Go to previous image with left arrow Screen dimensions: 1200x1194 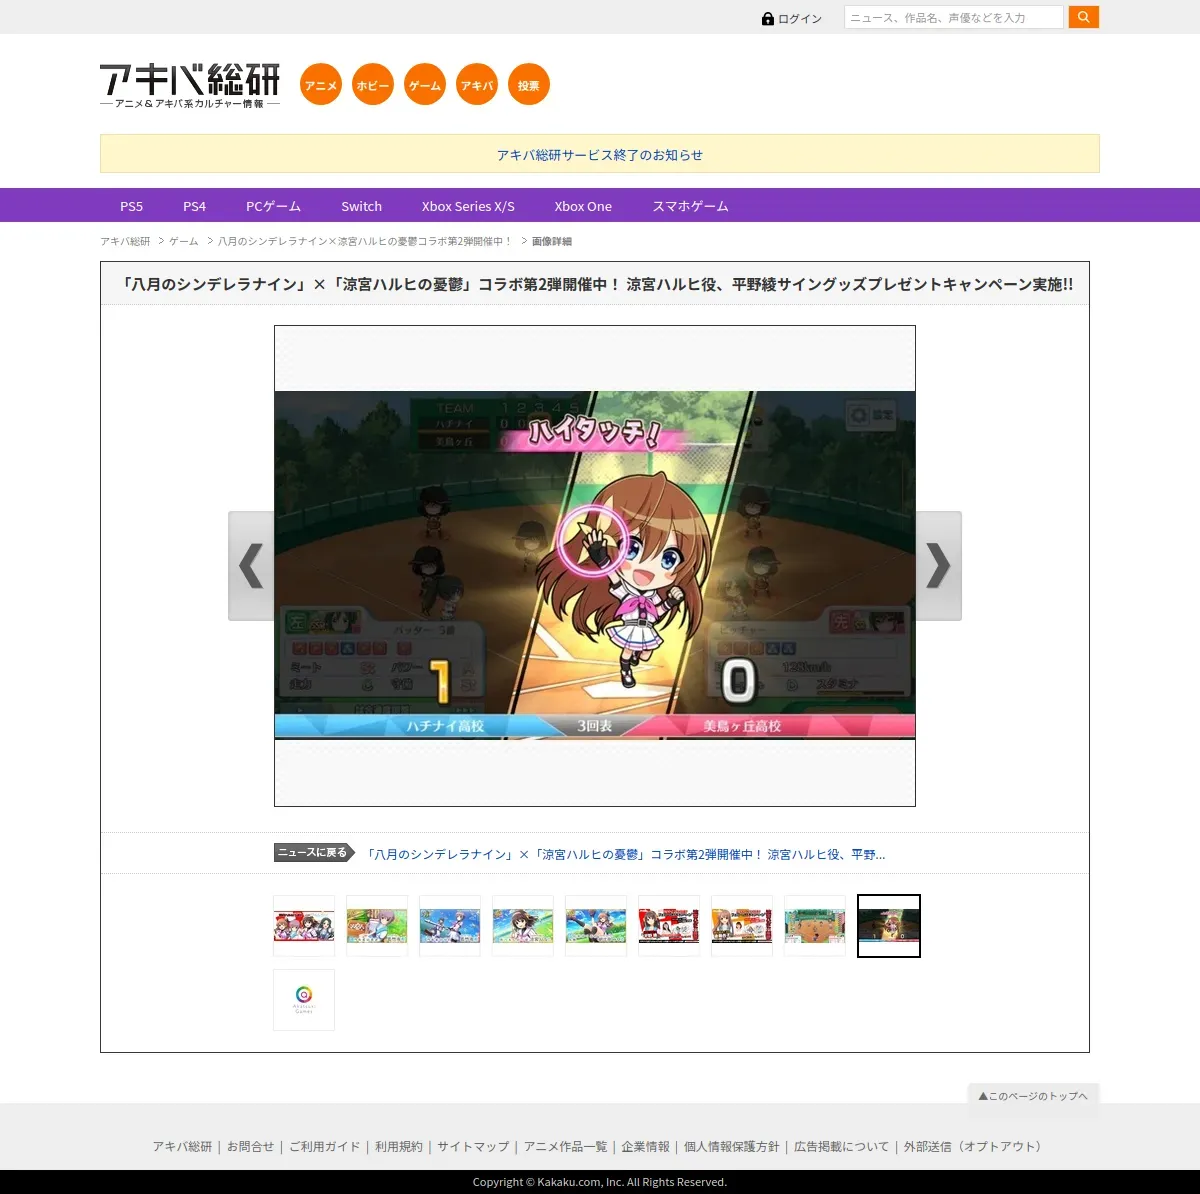tap(251, 566)
